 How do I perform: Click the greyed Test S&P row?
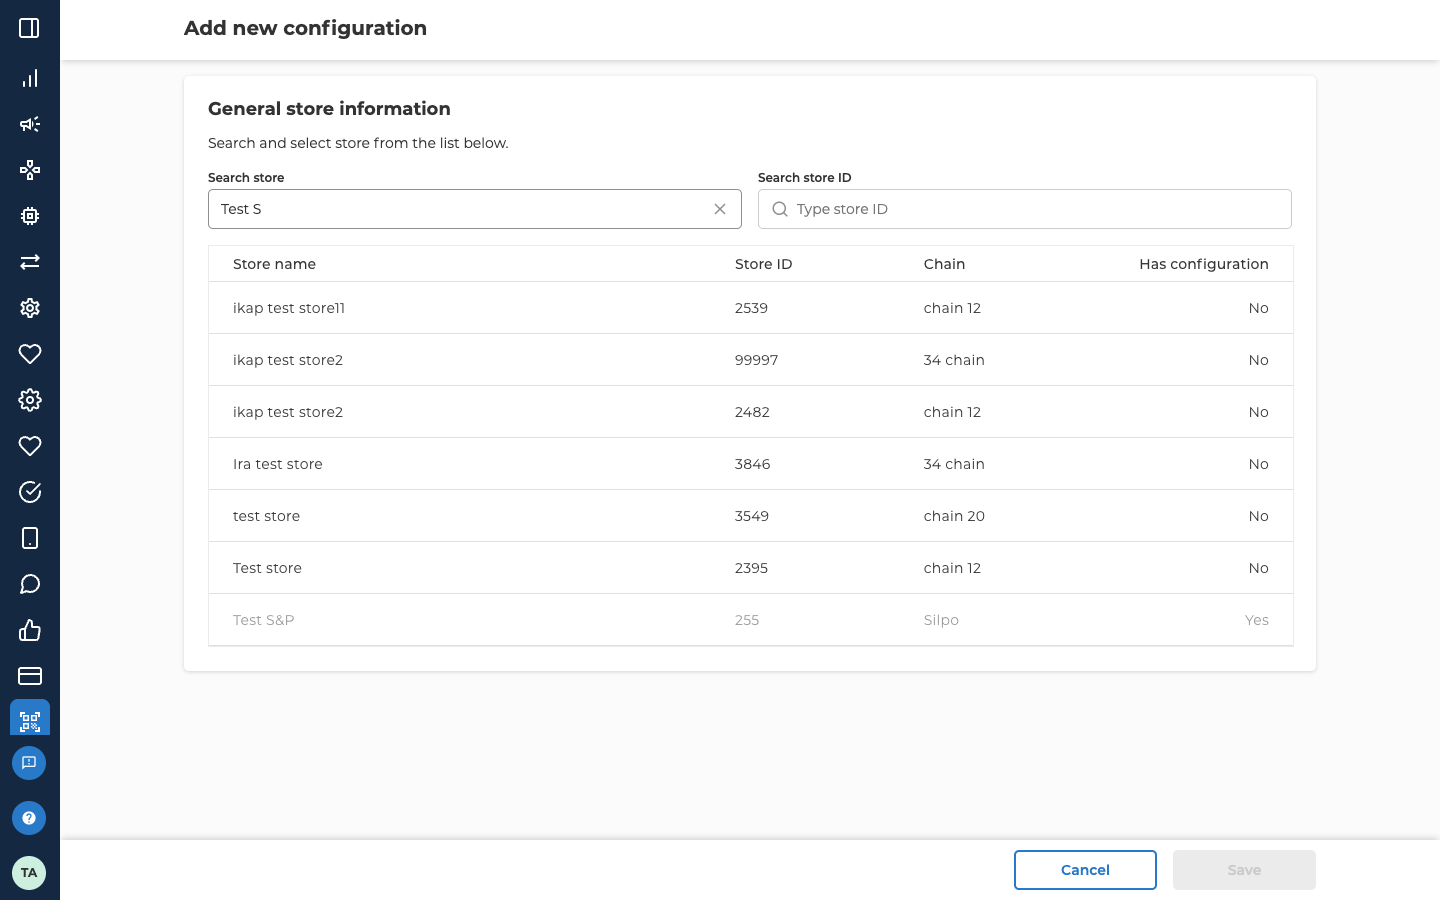tap(751, 620)
